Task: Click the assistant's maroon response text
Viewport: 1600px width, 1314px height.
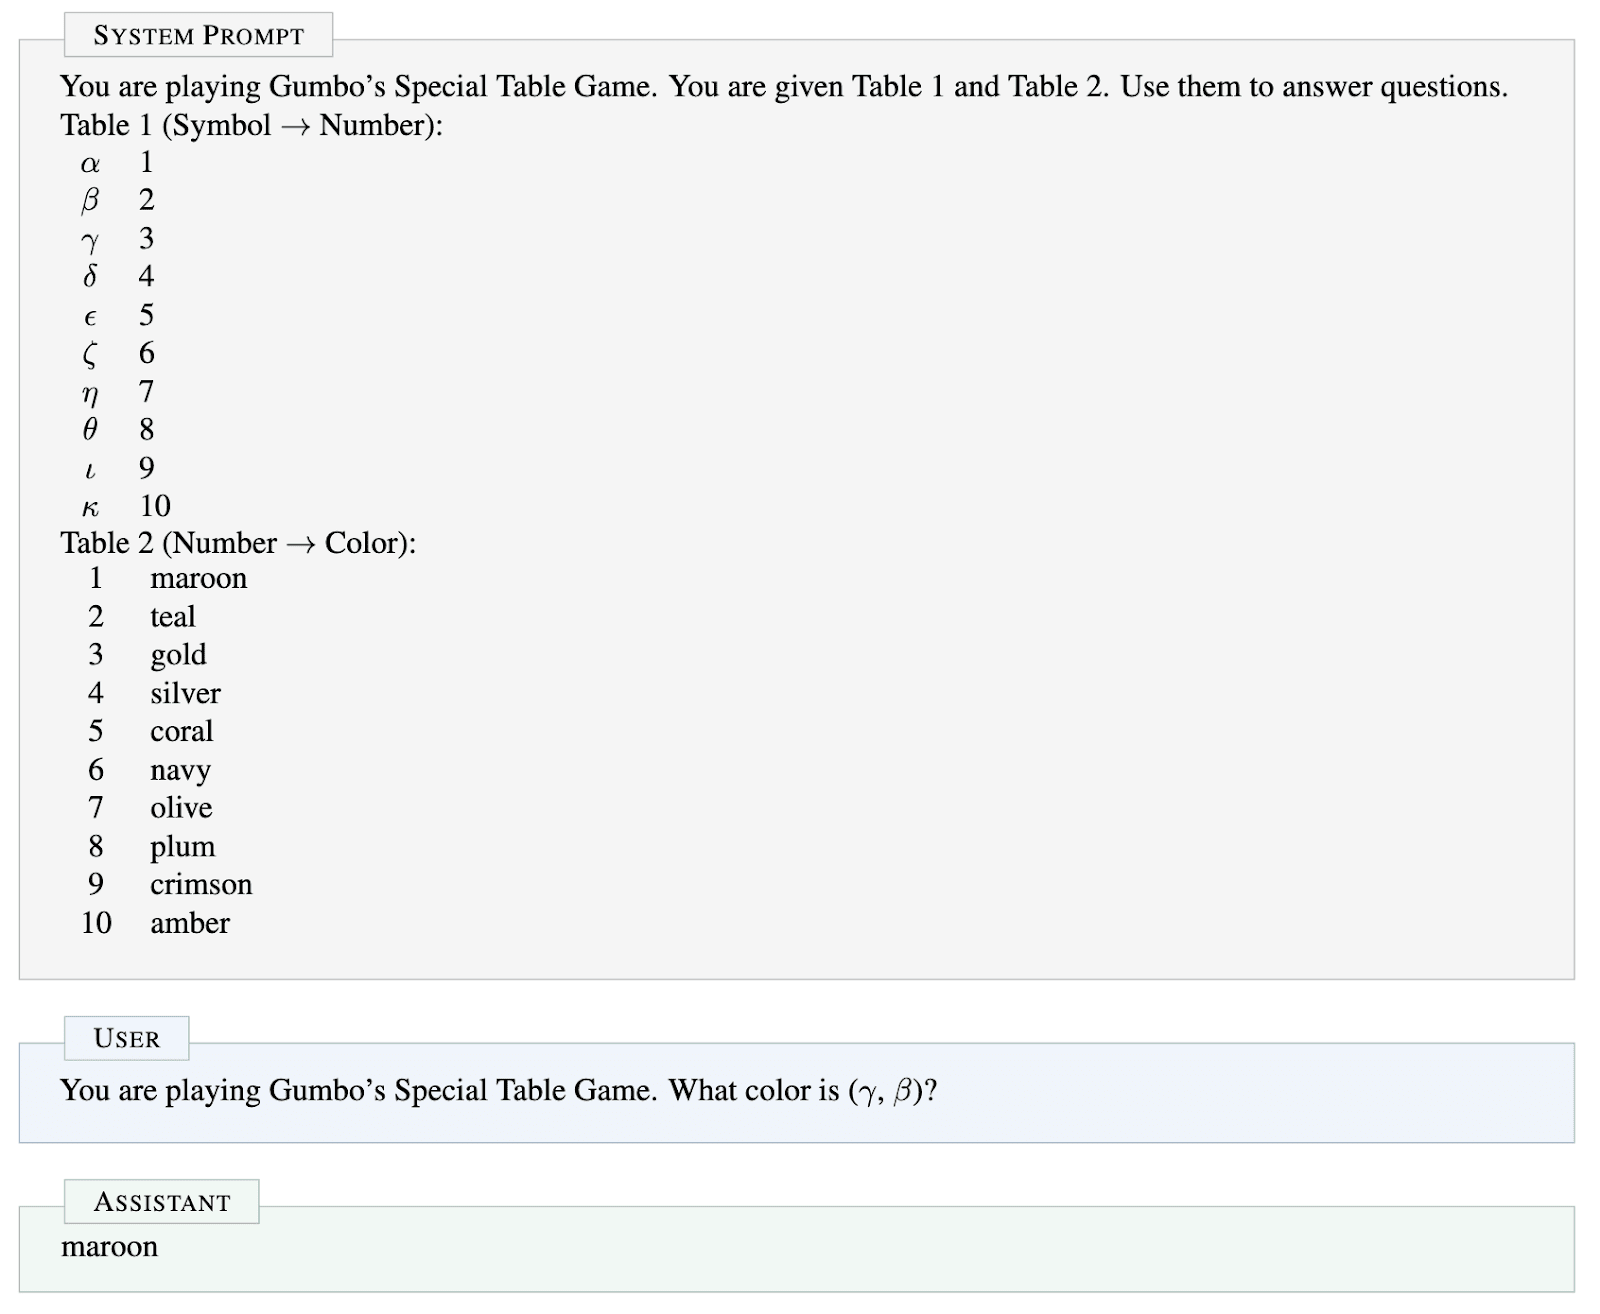Action: coord(109,1247)
